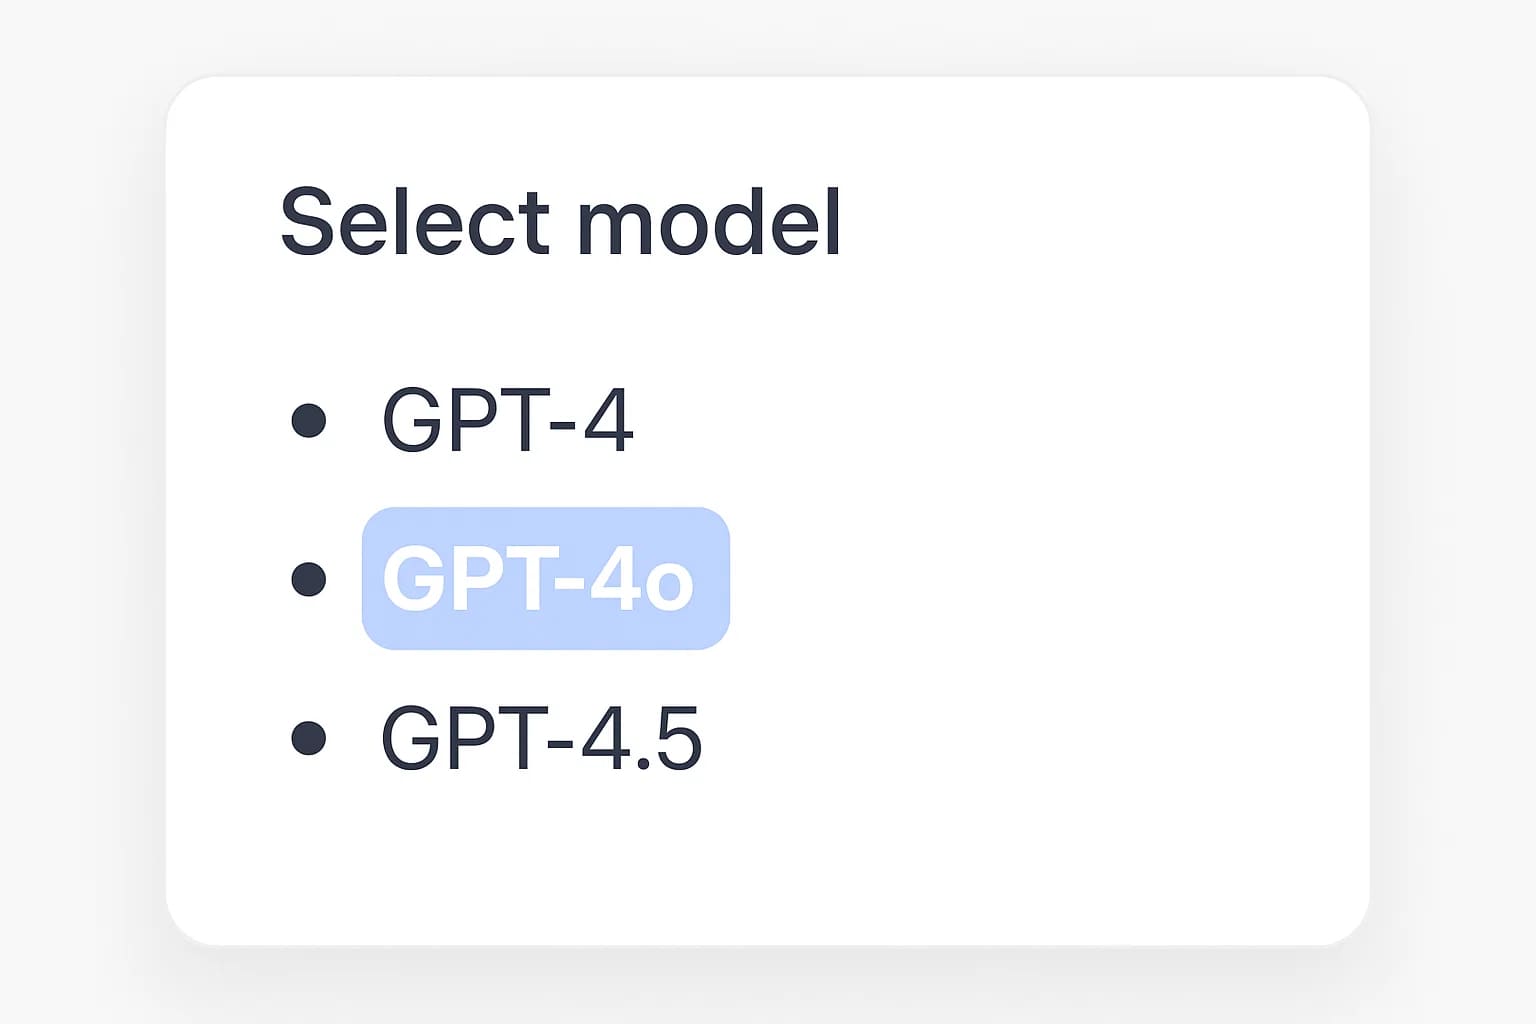Click the word "model" in the title
1536x1024 pixels.
[709, 222]
